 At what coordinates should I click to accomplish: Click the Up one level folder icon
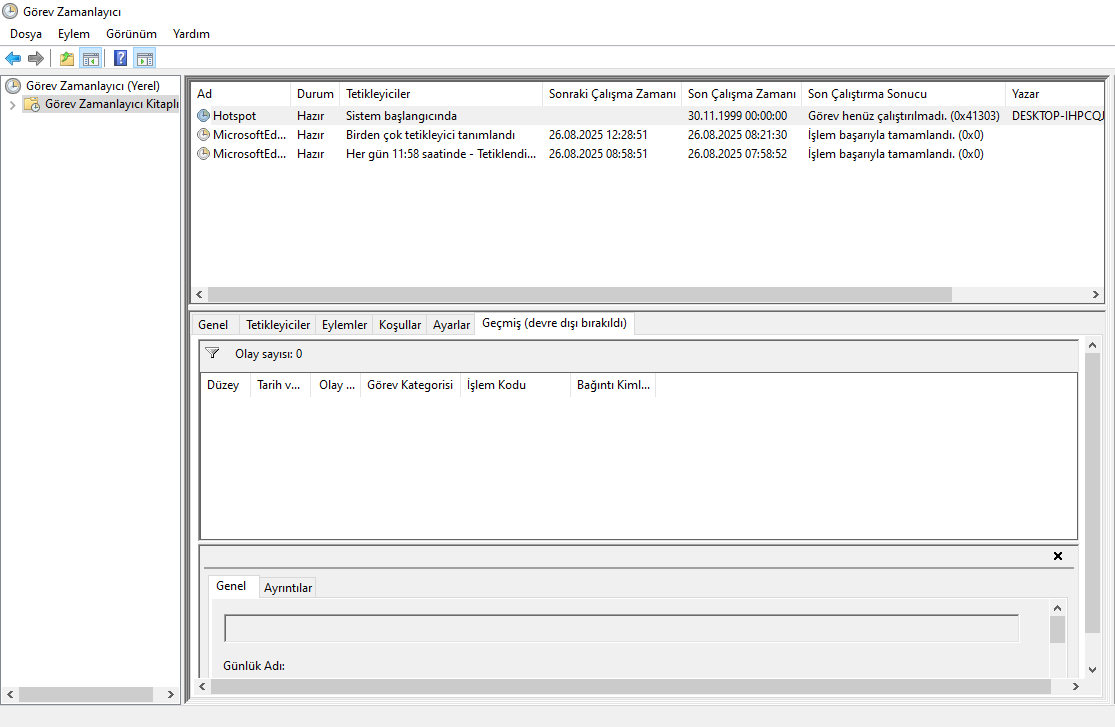pos(67,58)
